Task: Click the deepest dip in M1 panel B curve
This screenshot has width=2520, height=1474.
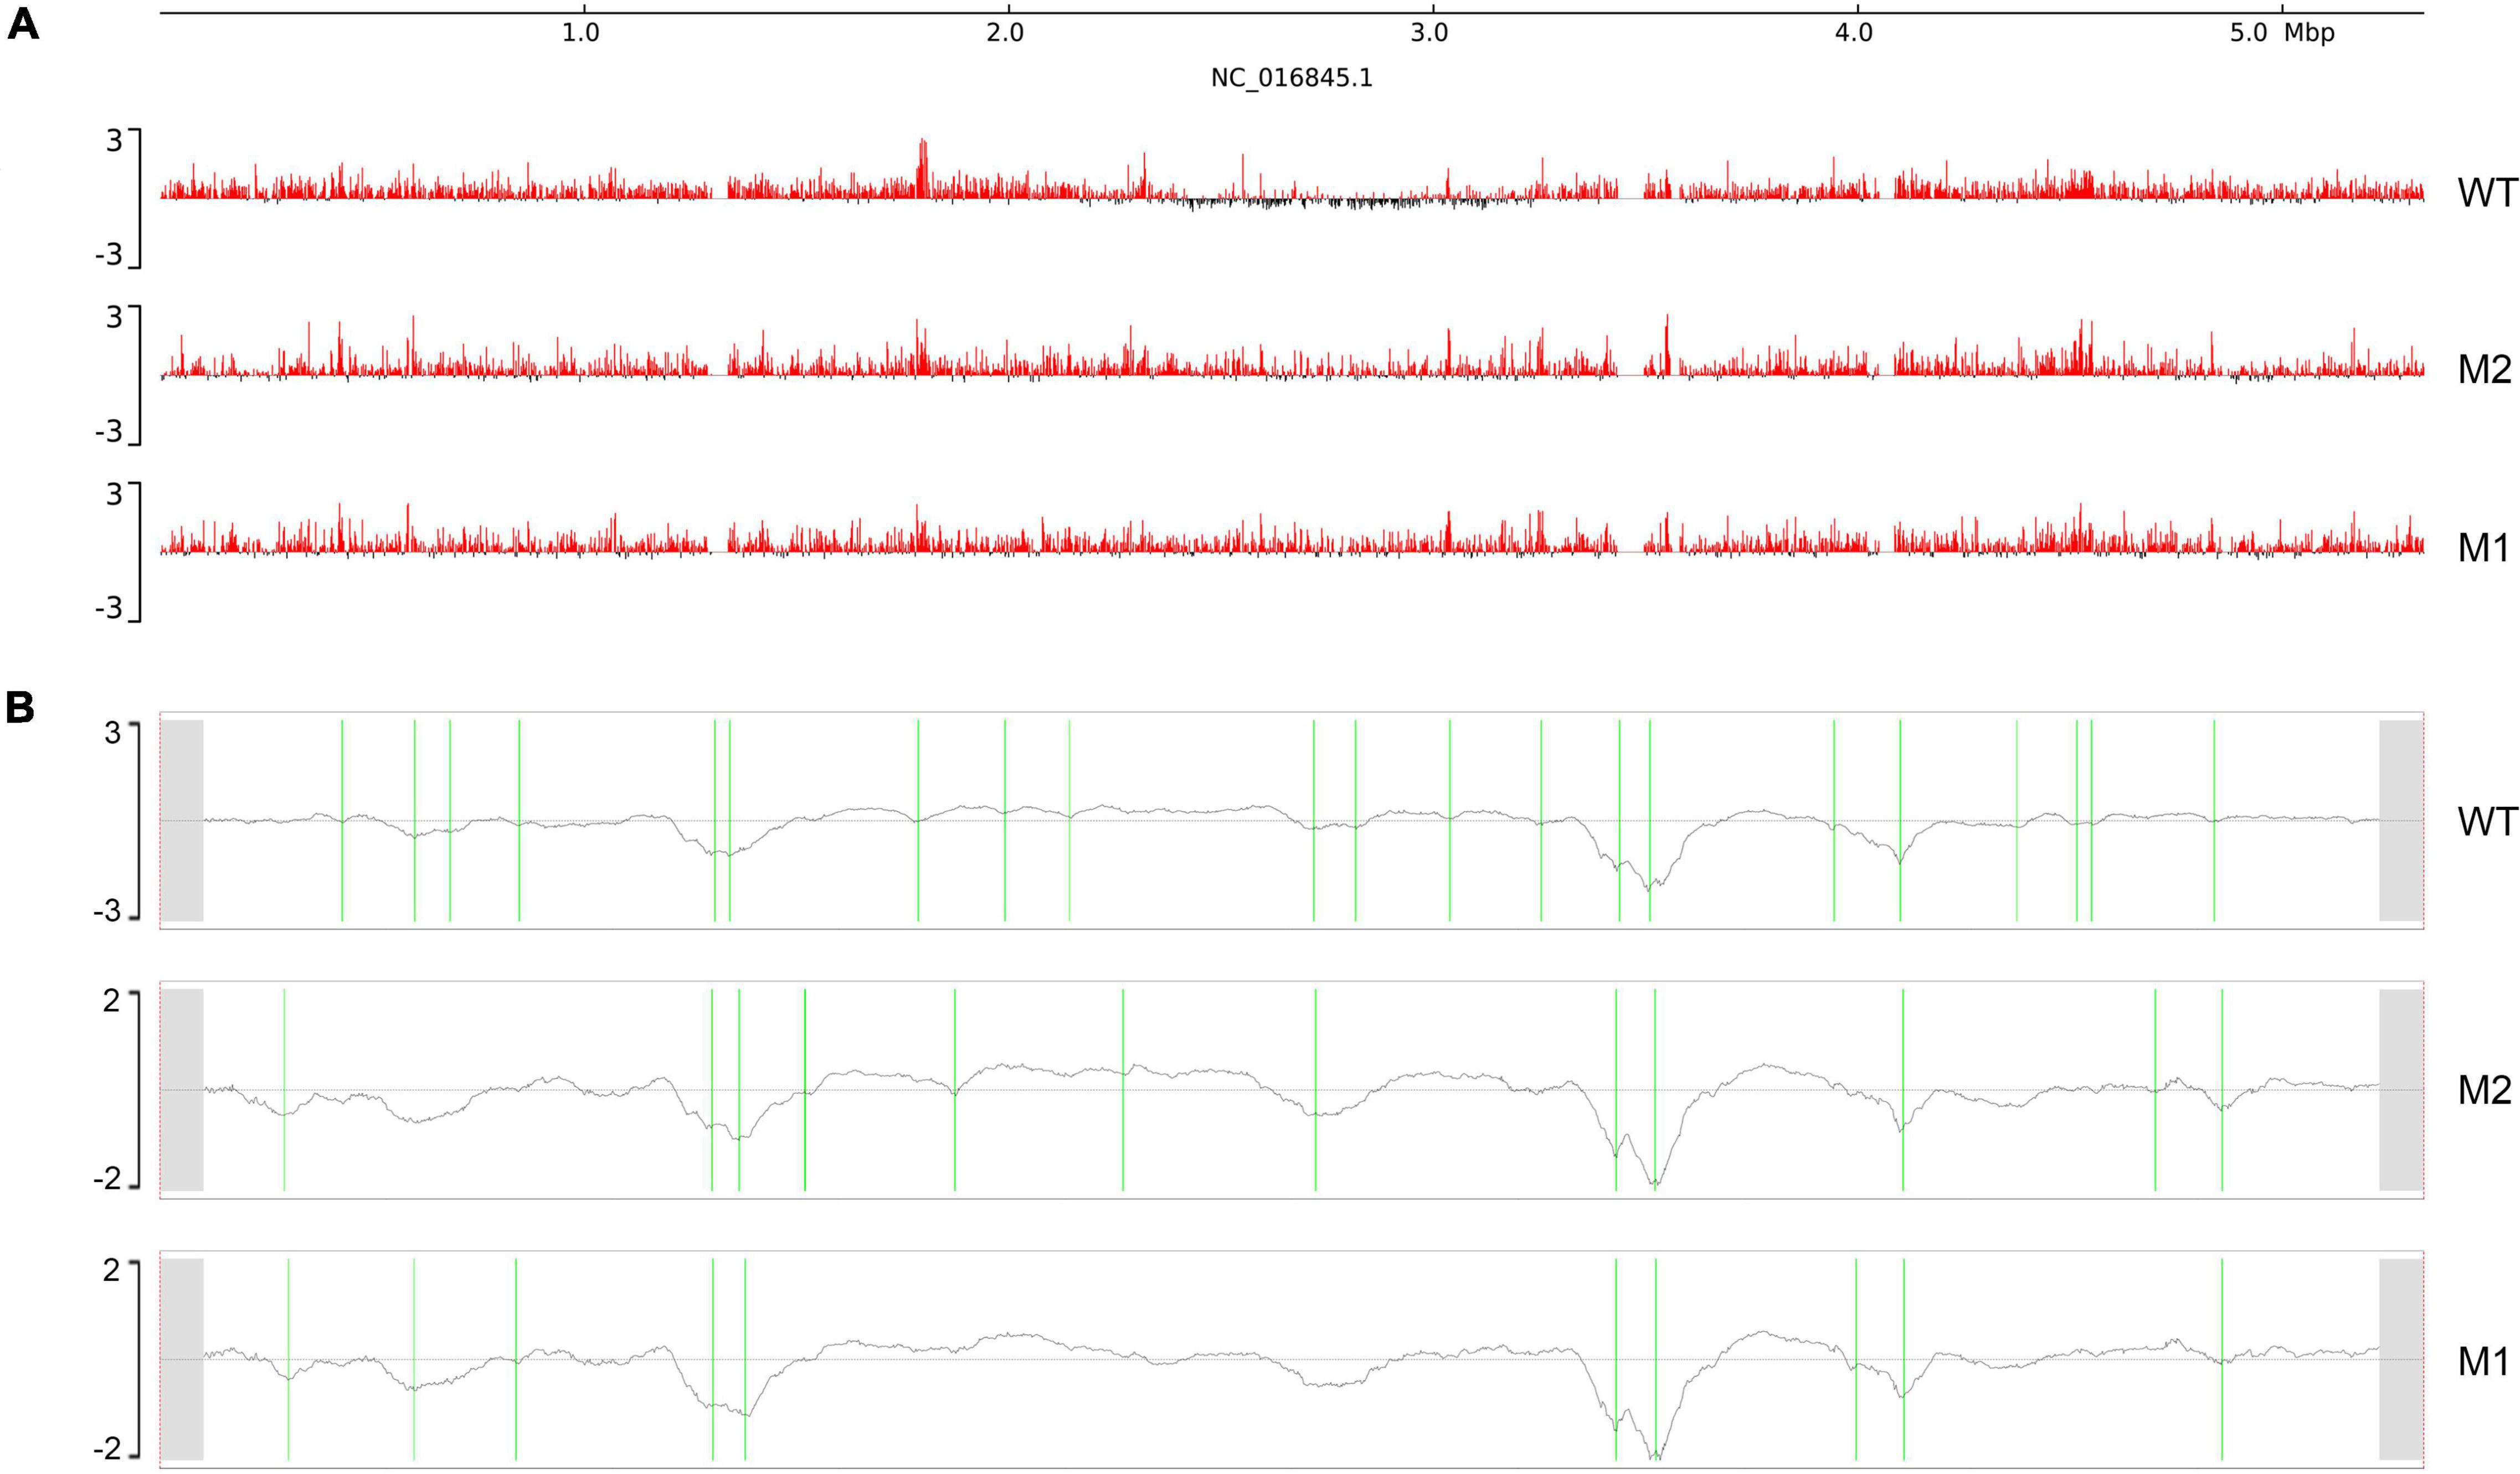Action: pyautogui.click(x=1655, y=1456)
